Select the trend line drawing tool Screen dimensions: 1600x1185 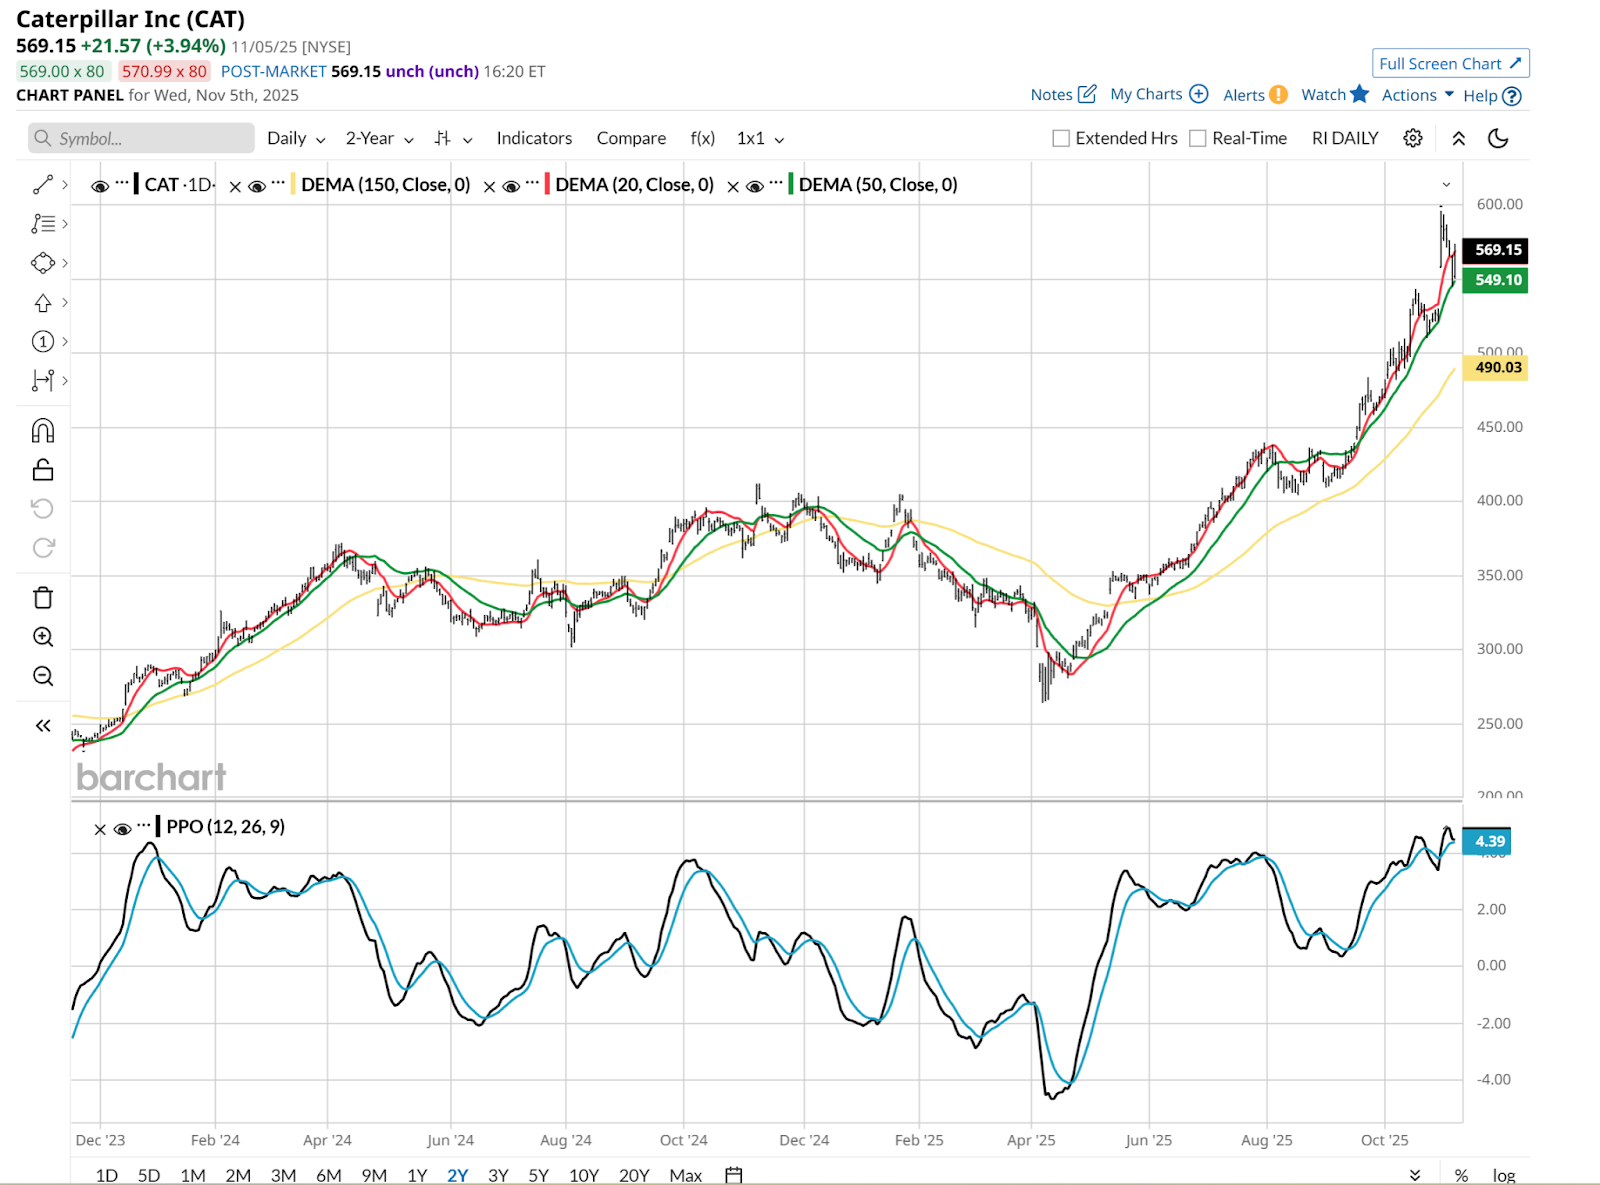pos(43,185)
